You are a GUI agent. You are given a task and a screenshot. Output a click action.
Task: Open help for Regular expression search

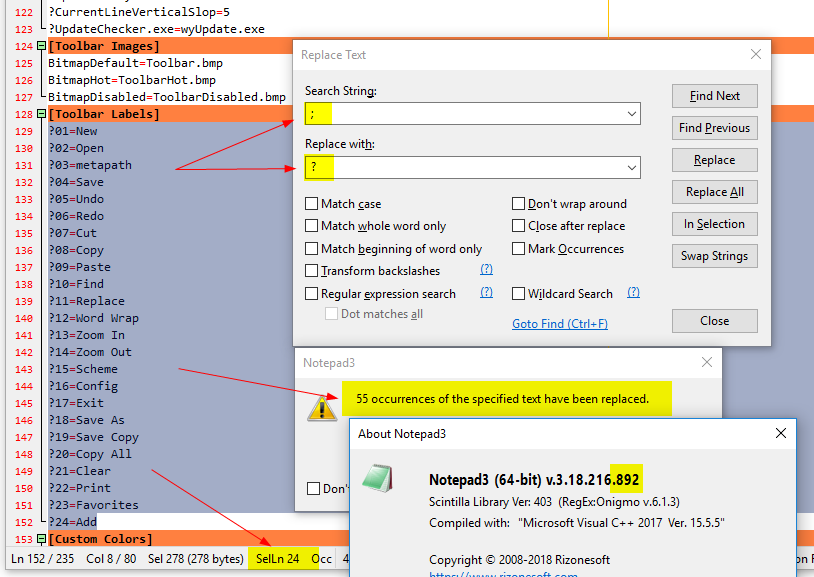point(486,293)
